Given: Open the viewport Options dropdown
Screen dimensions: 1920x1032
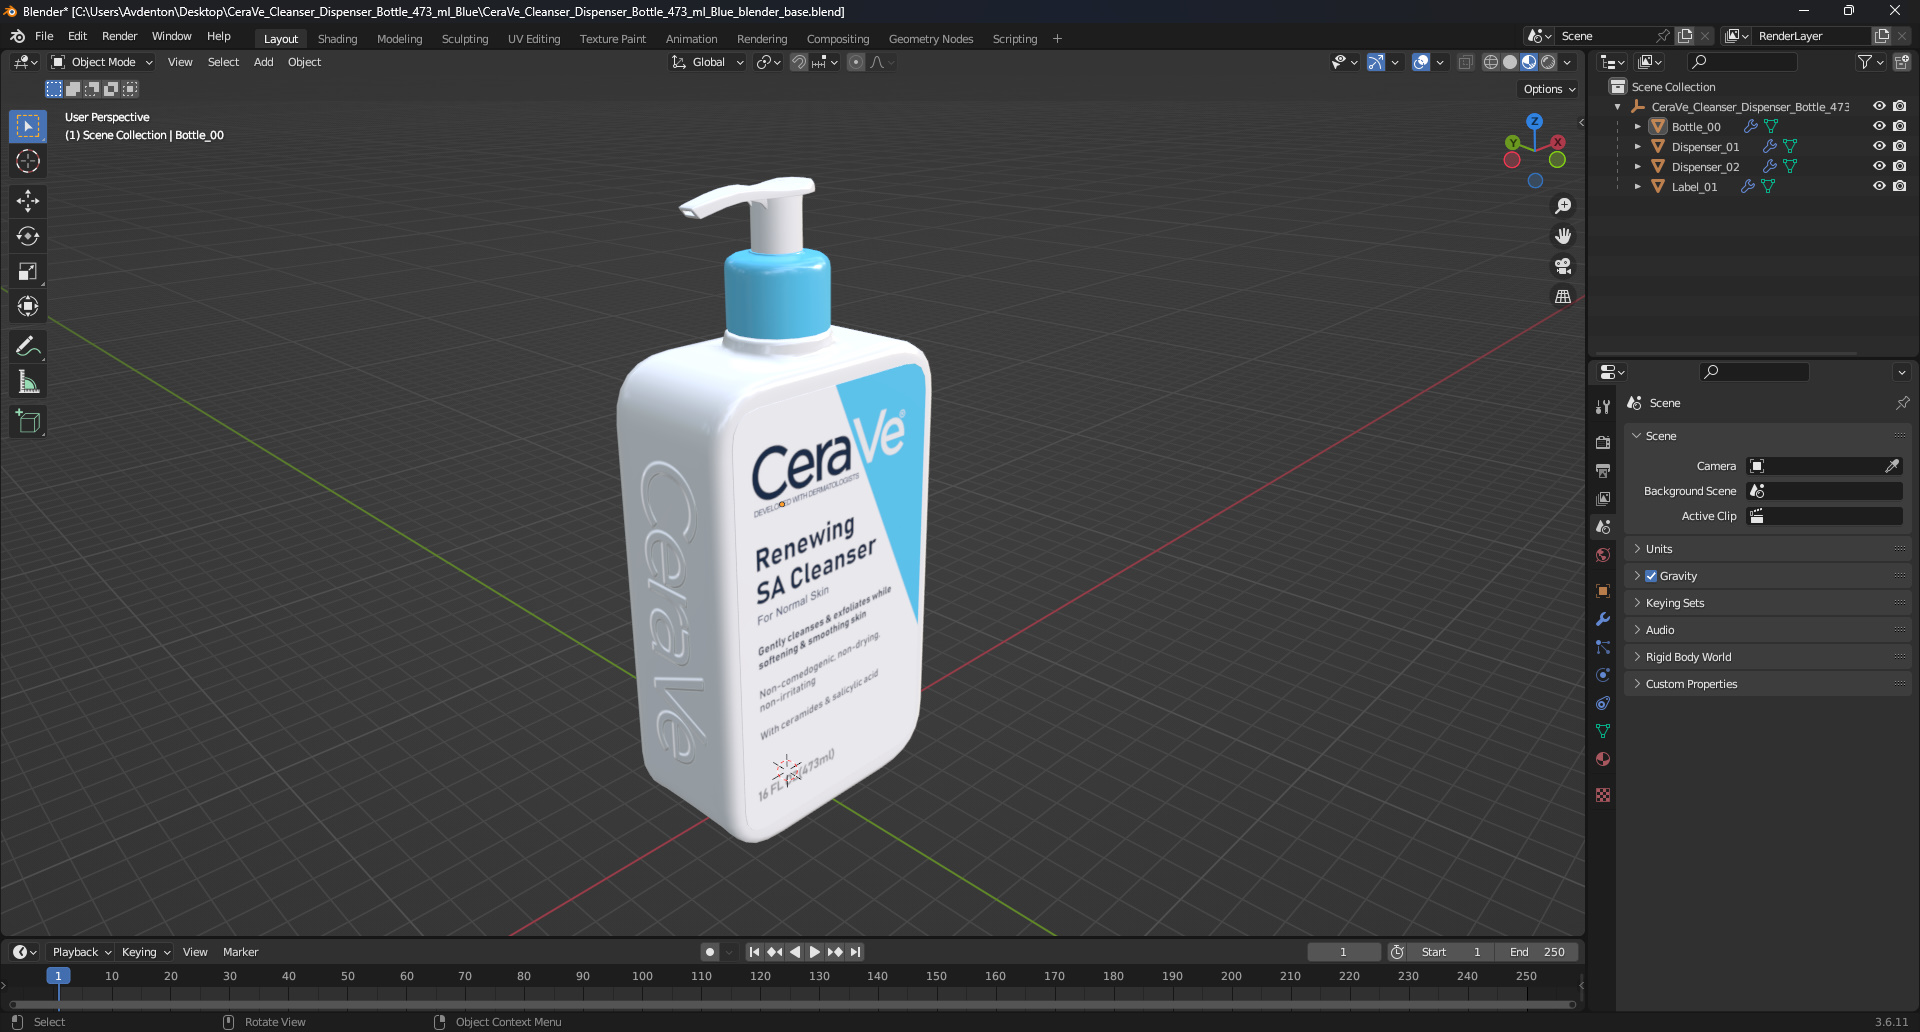Looking at the screenshot, I should (1548, 89).
